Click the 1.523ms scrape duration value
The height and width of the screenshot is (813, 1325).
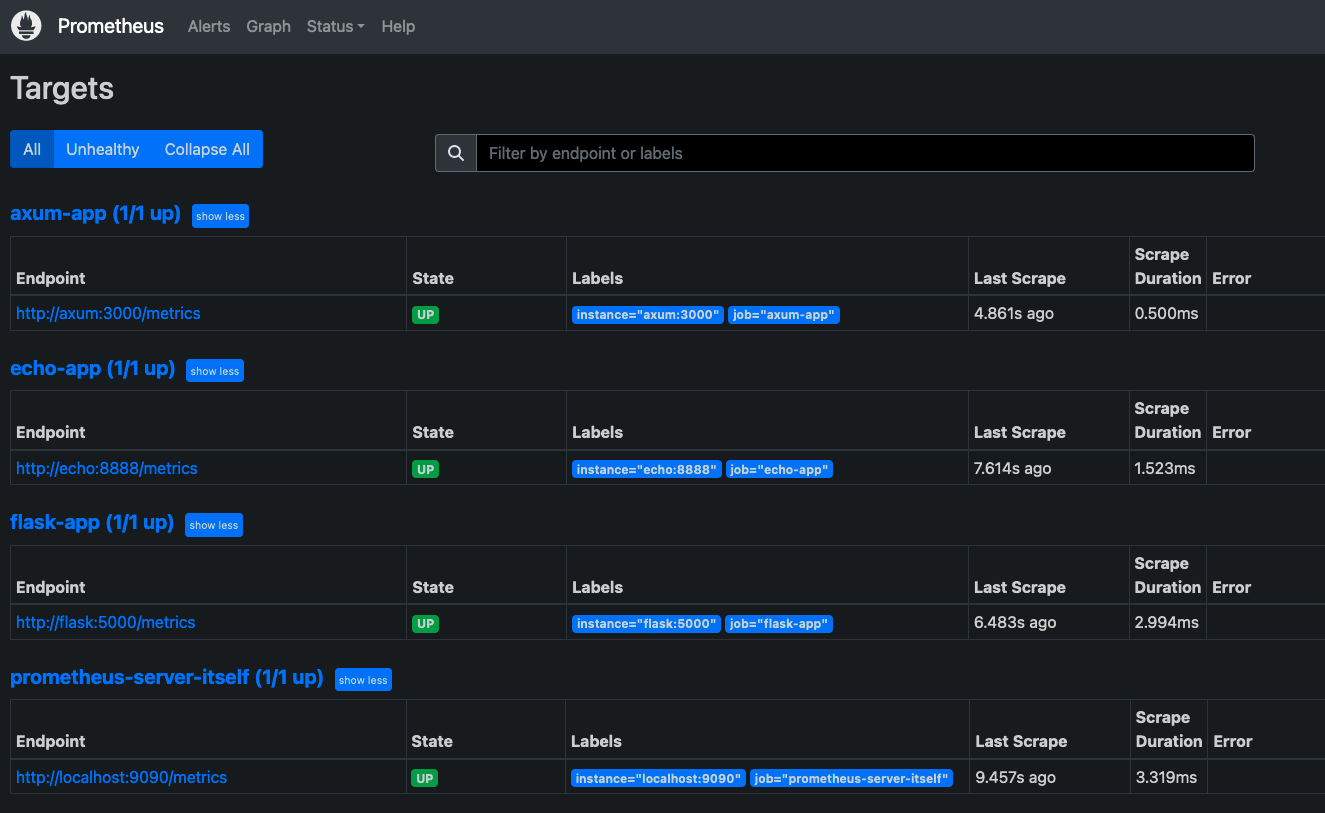(x=1165, y=468)
